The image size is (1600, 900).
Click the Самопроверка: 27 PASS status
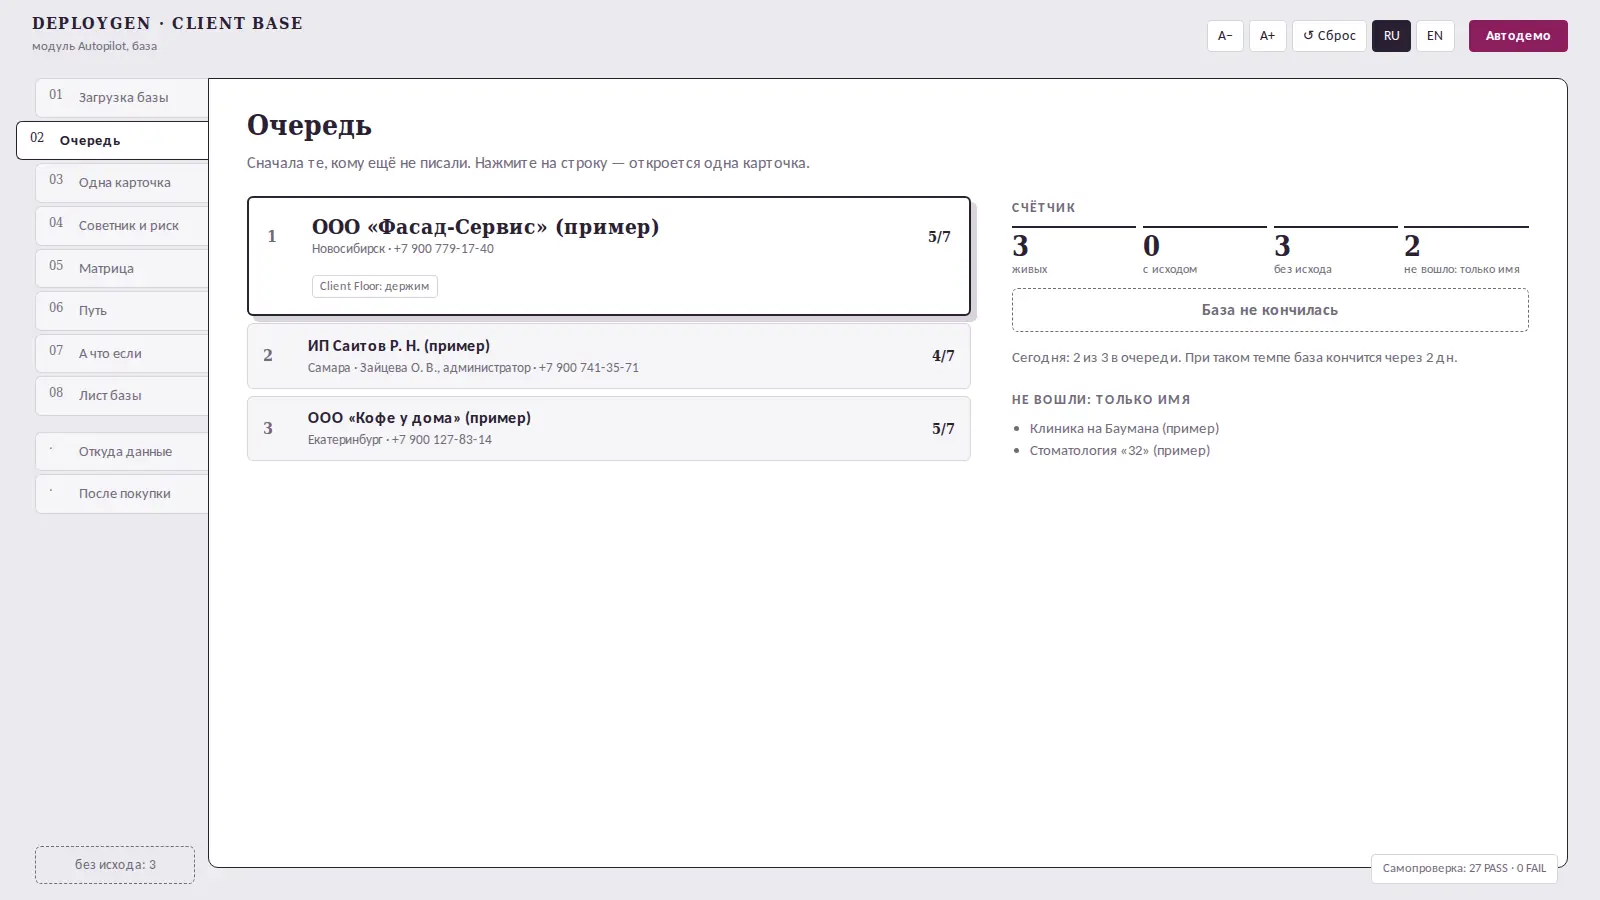tap(1464, 868)
